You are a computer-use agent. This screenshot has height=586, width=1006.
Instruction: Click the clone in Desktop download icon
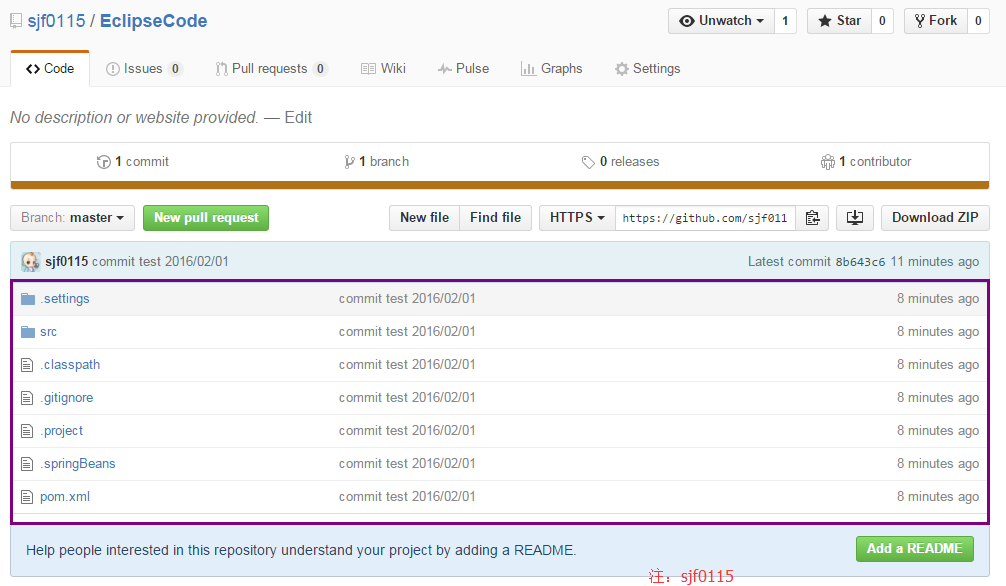[855, 218]
